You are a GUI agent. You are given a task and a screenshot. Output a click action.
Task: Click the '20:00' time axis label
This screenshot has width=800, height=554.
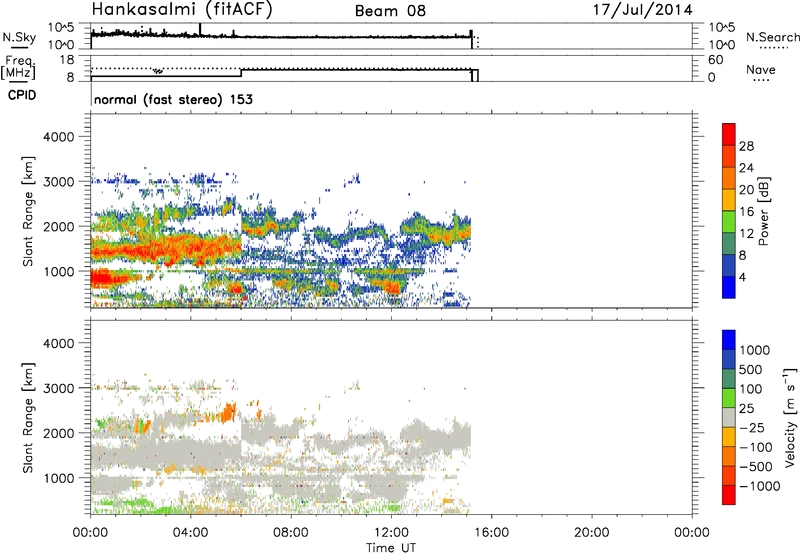pos(591,533)
